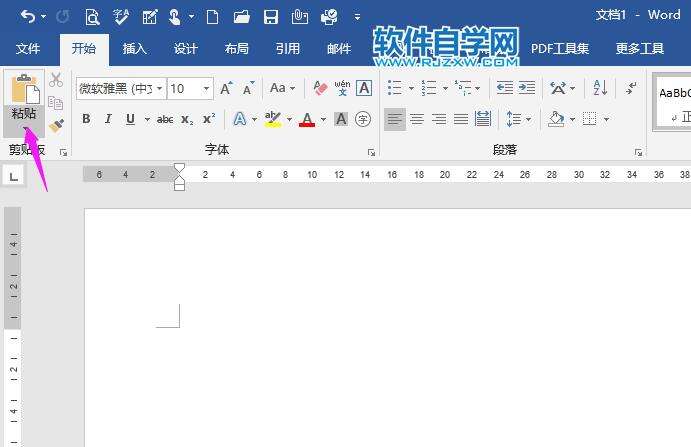The image size is (691, 447).
Task: Expand the Customize Quick Access Toolbar arrow
Action: pyautogui.click(x=357, y=17)
